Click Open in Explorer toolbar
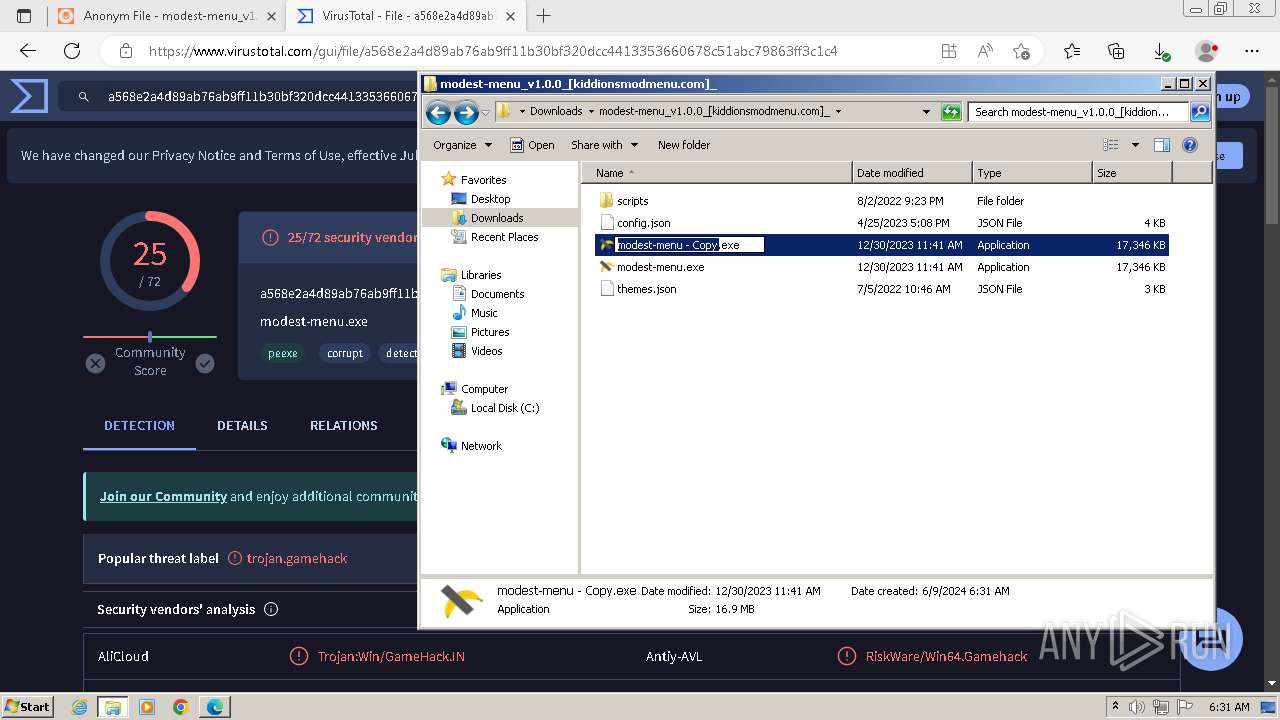Image resolution: width=1280 pixels, height=720 pixels. pos(532,145)
